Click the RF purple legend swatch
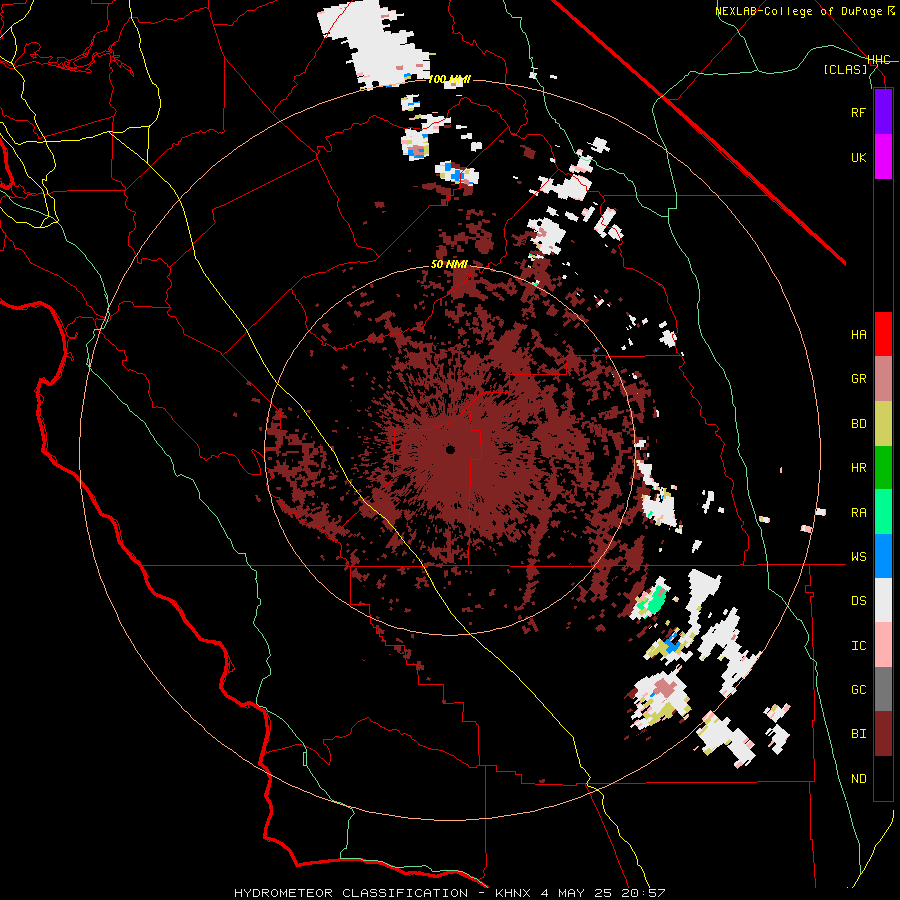This screenshot has width=900, height=900. [883, 112]
